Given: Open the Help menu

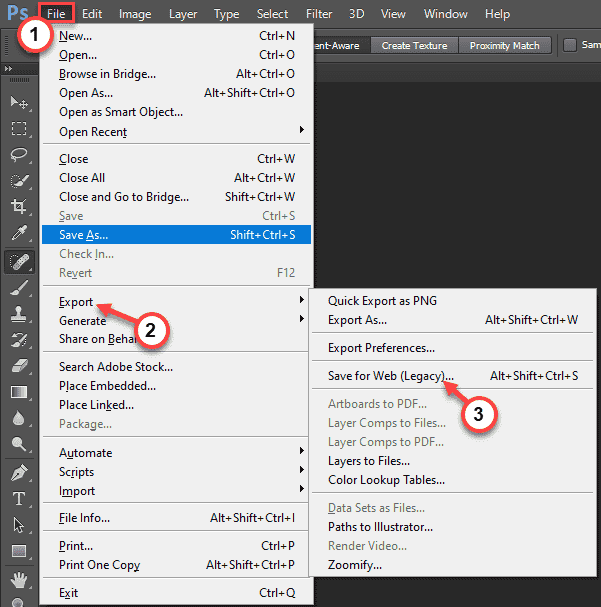Looking at the screenshot, I should click(497, 14).
